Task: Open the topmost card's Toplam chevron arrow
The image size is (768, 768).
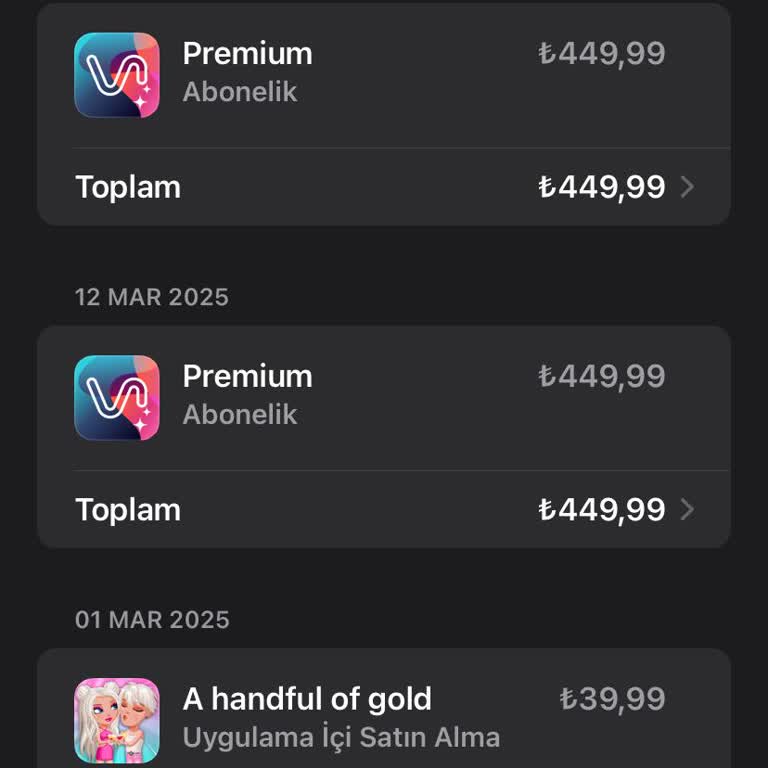Action: click(x=687, y=187)
